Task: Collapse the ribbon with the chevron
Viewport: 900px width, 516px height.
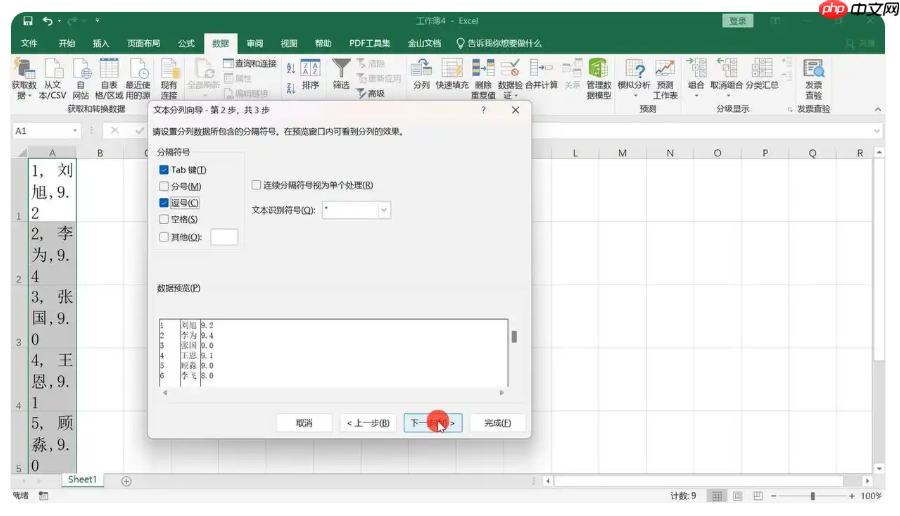Action: [x=878, y=109]
